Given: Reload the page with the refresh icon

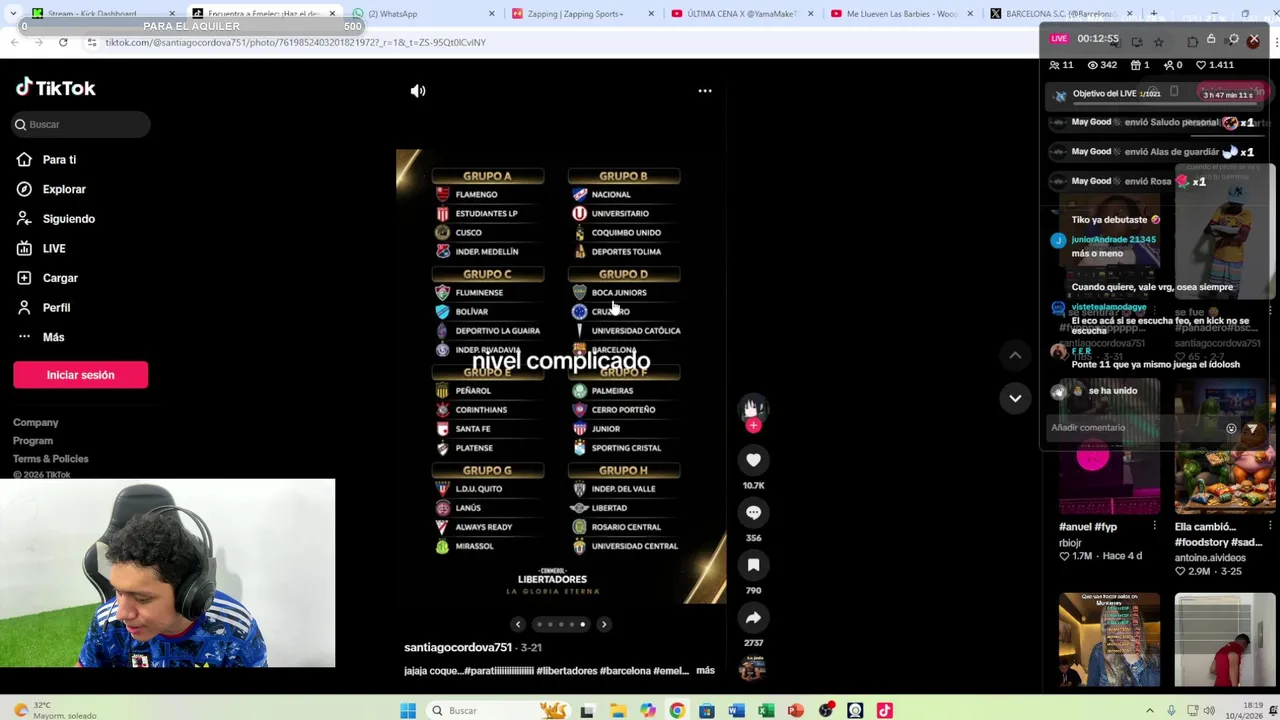Looking at the screenshot, I should coord(63,42).
